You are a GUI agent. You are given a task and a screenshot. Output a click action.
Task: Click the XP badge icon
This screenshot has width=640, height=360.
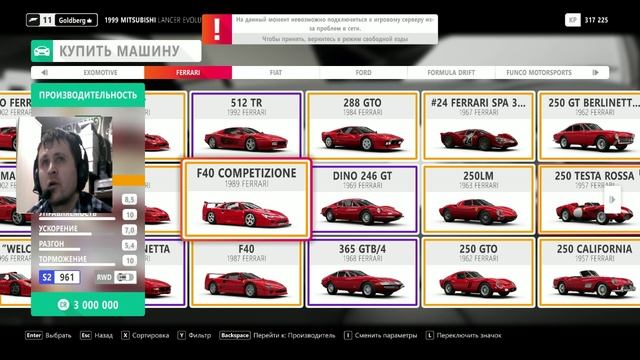coord(573,20)
